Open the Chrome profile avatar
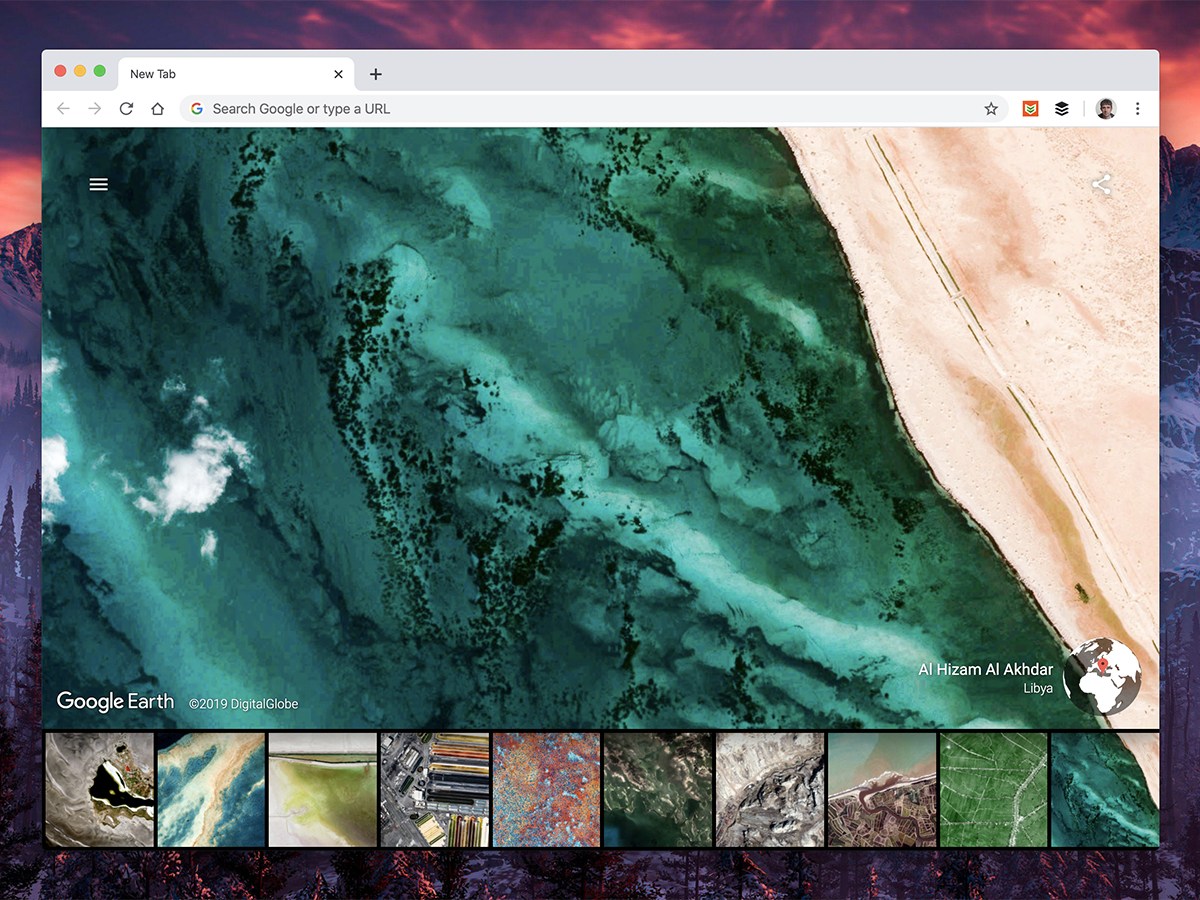 (x=1105, y=109)
